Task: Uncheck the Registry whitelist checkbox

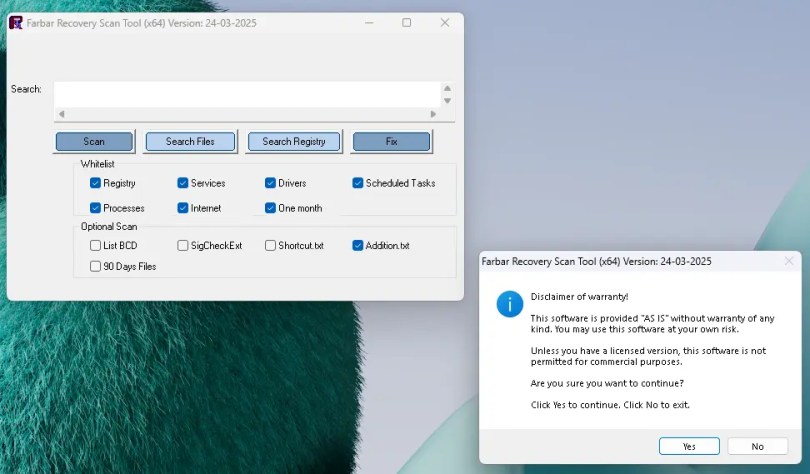Action: click(x=95, y=183)
